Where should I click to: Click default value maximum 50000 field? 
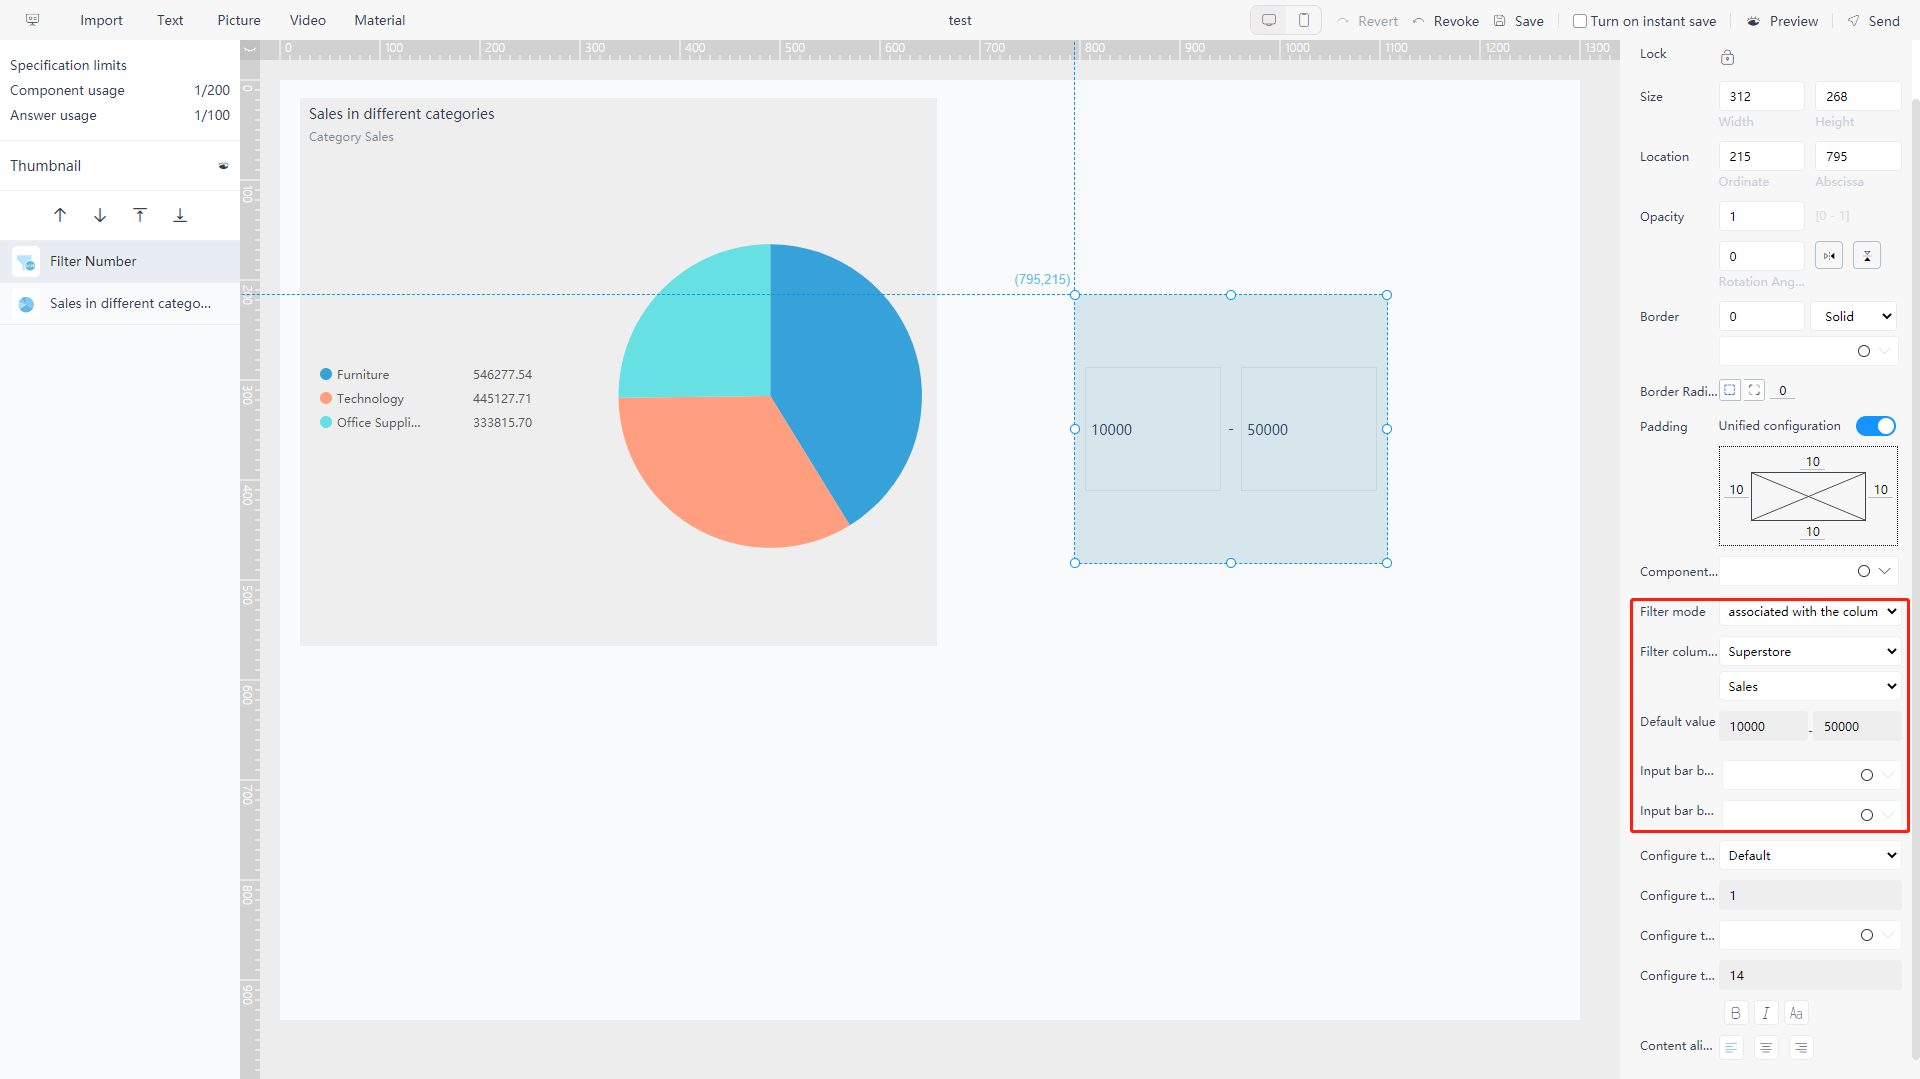(1857, 726)
